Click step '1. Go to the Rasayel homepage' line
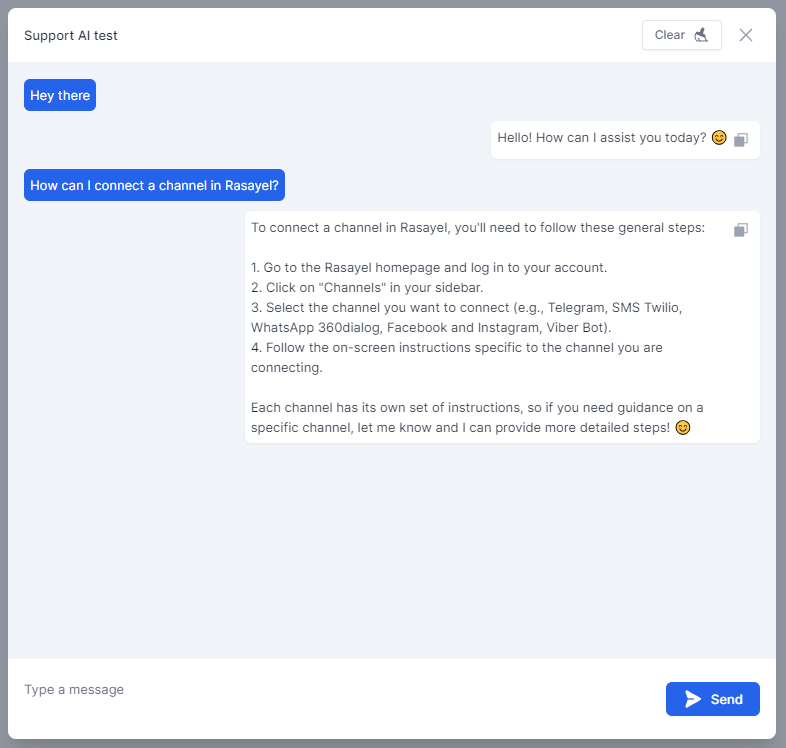 point(429,268)
